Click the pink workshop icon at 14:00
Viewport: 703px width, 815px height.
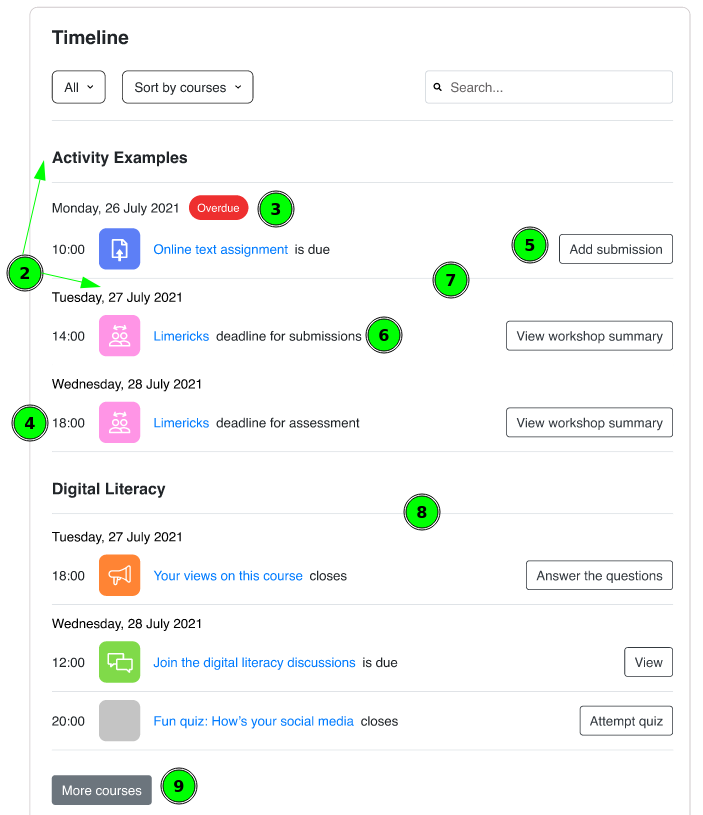point(120,336)
